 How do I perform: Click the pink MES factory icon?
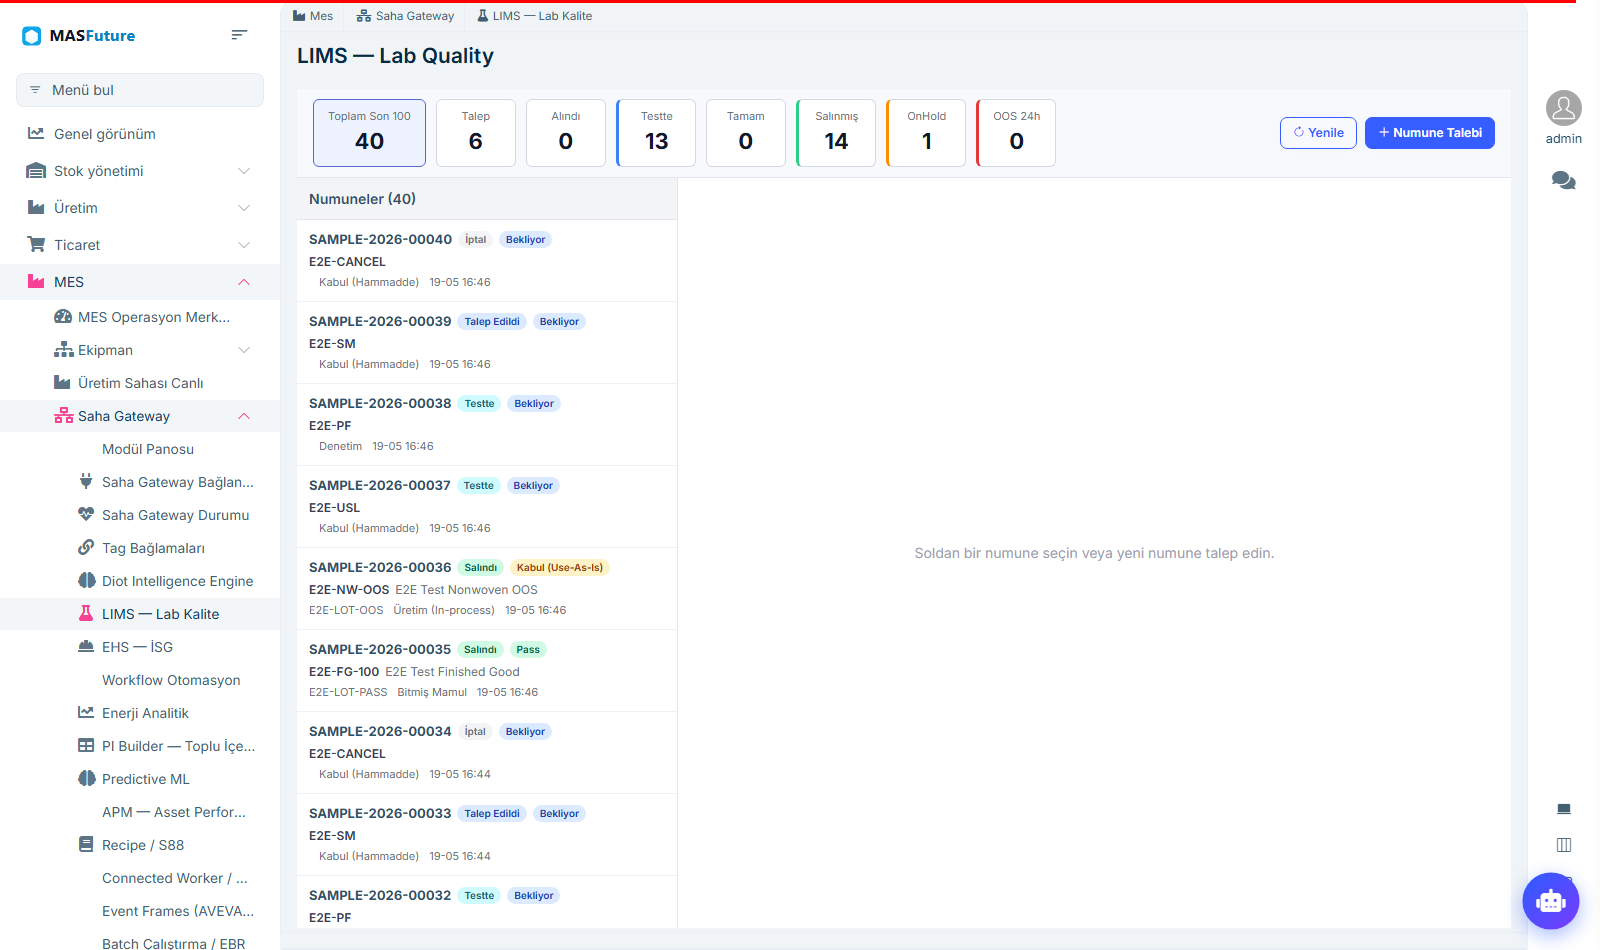(x=36, y=282)
